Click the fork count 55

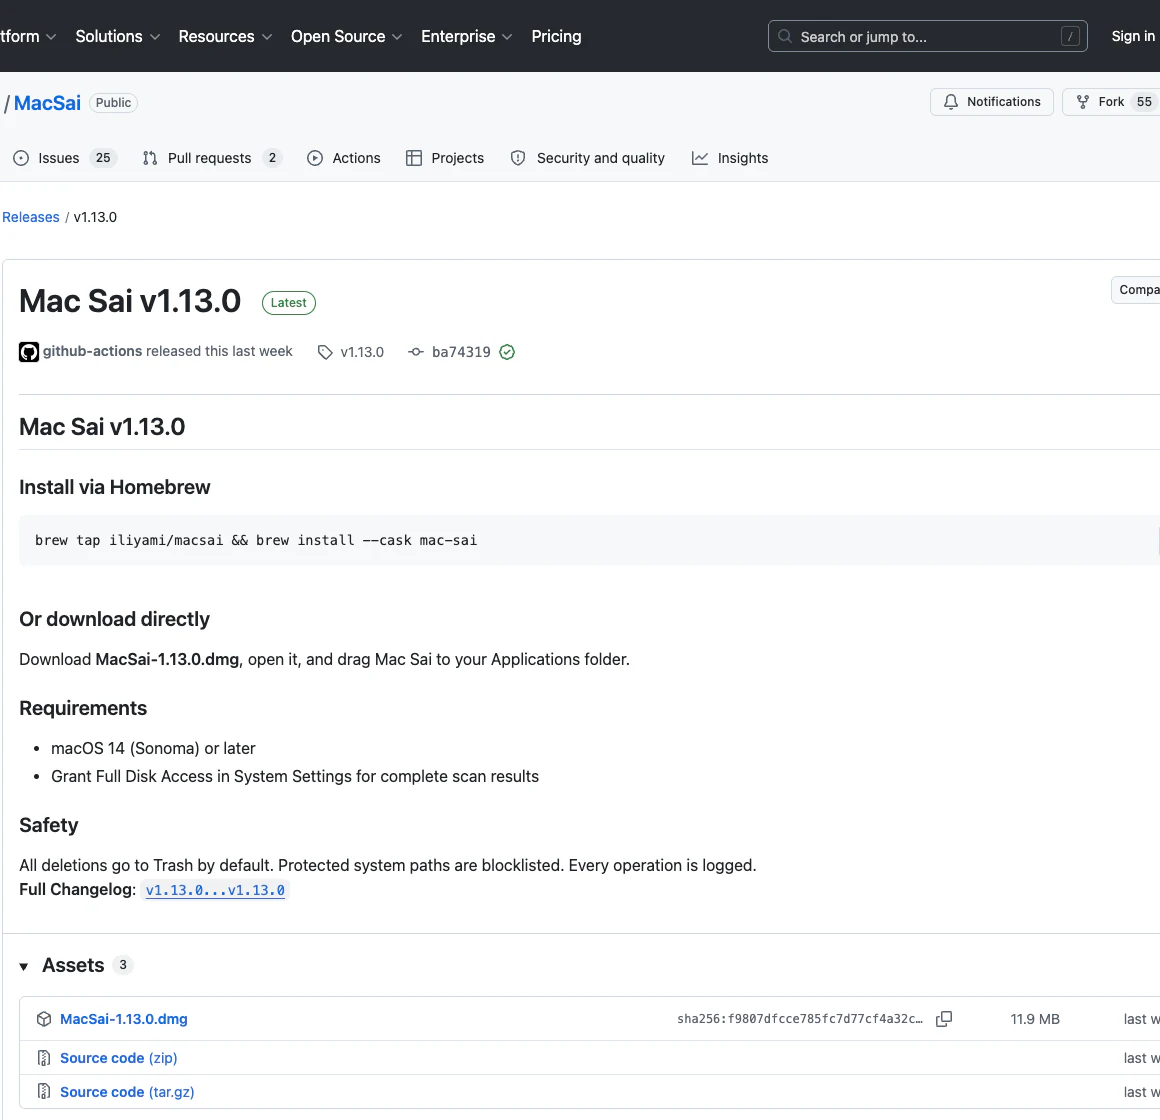[1144, 102]
